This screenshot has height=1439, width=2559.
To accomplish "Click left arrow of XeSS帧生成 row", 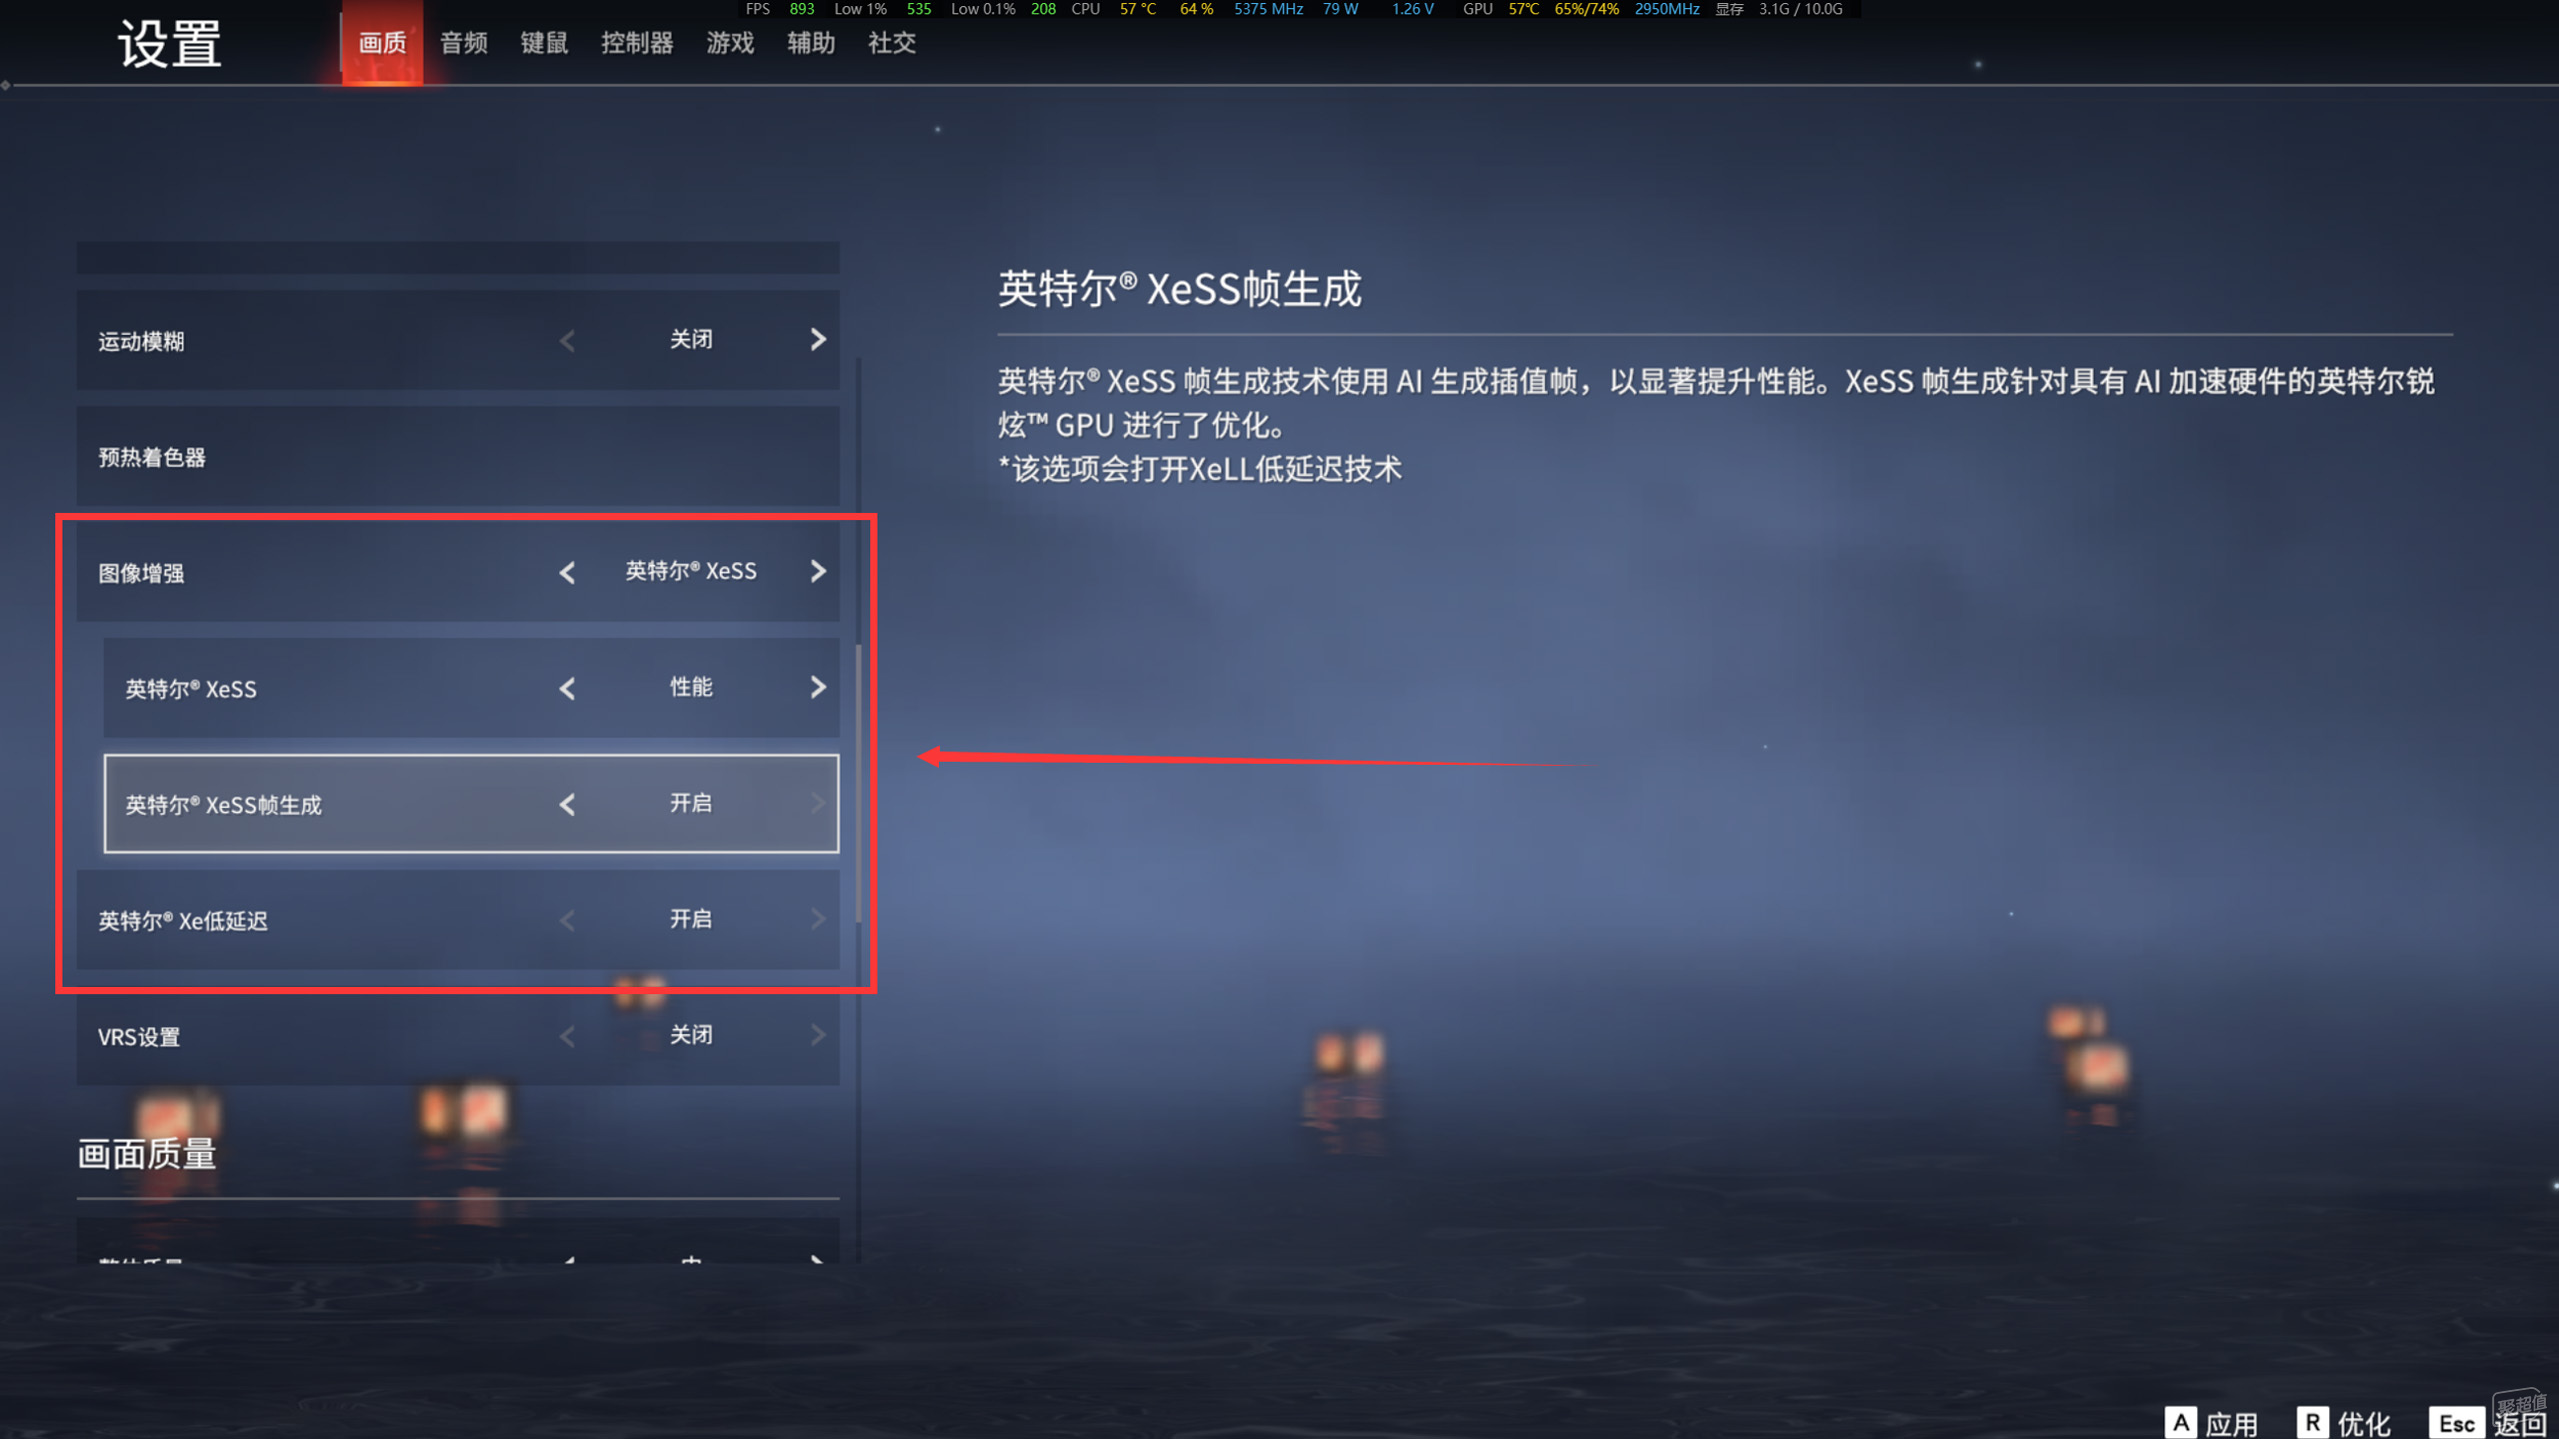I will [567, 804].
